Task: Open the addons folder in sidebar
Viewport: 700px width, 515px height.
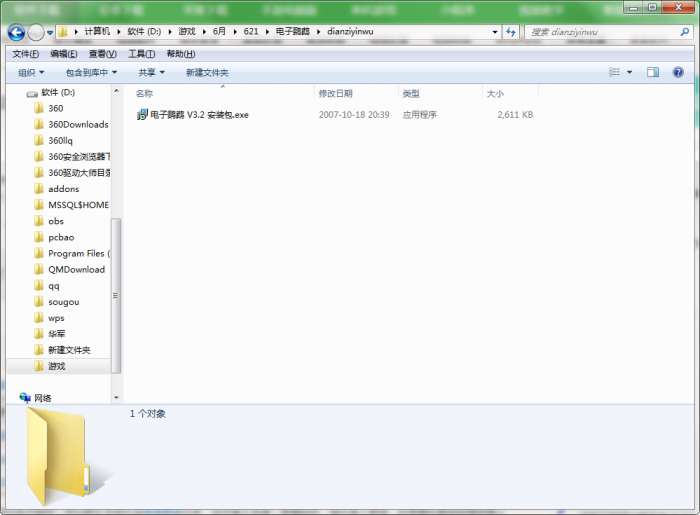Action: 63,189
